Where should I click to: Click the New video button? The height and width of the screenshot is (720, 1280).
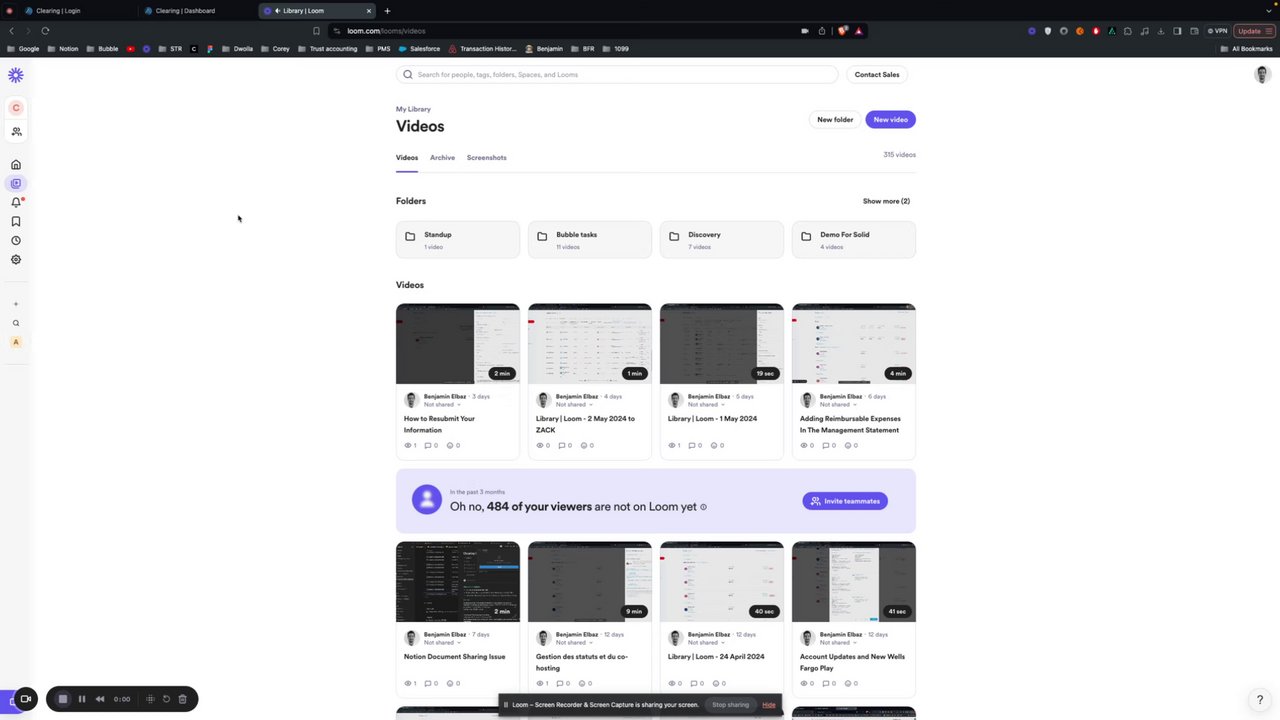pos(890,120)
